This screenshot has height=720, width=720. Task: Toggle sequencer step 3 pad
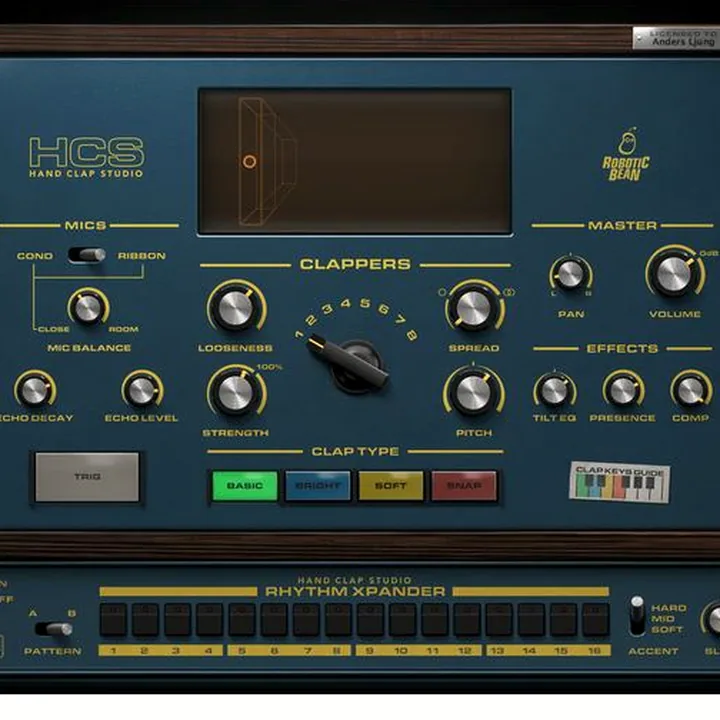tap(178, 619)
